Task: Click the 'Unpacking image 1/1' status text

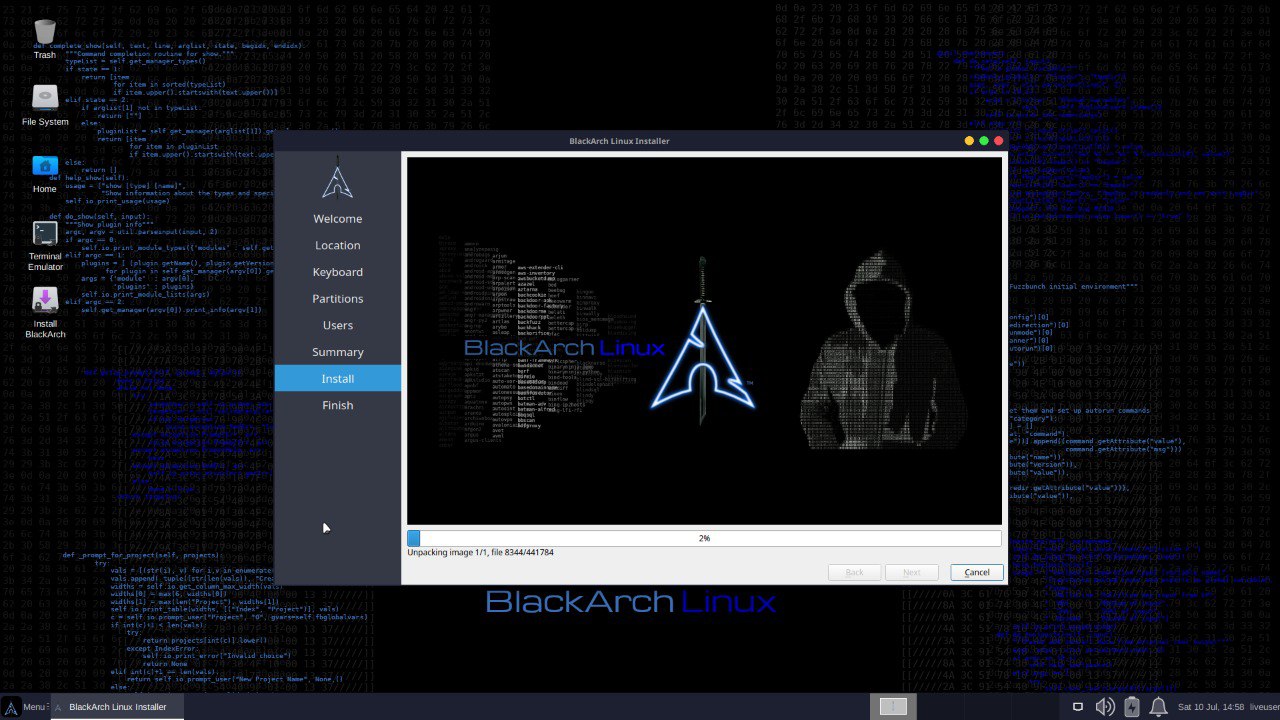Action: point(480,552)
